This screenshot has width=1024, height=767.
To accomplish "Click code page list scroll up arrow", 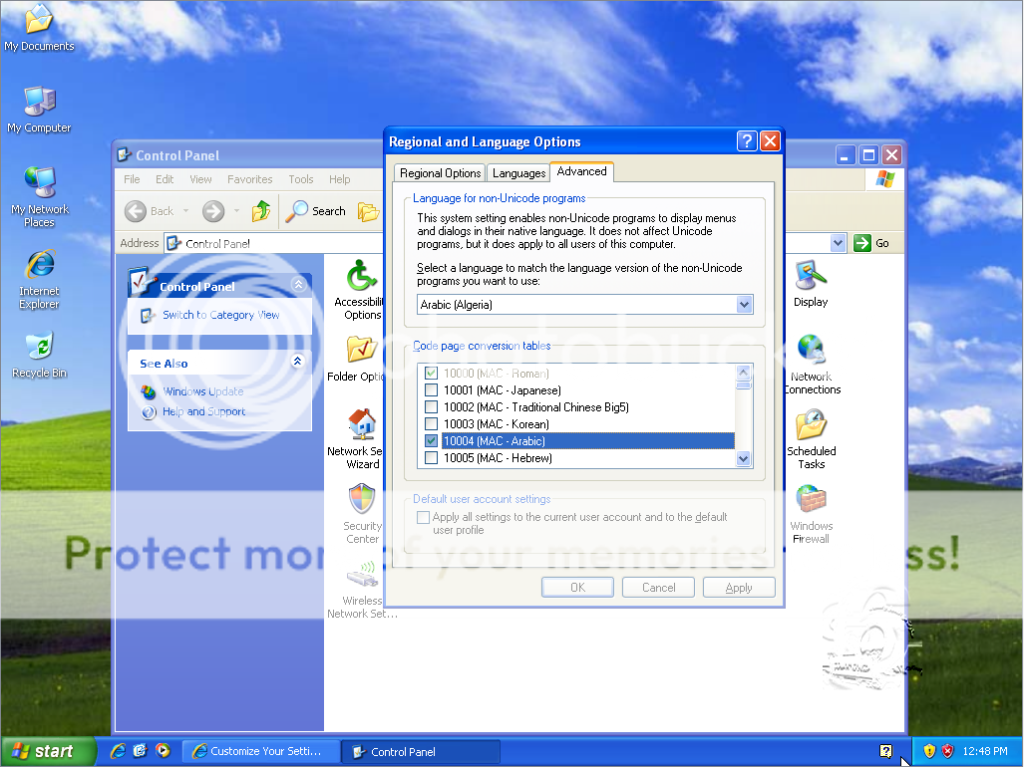I will tap(743, 372).
